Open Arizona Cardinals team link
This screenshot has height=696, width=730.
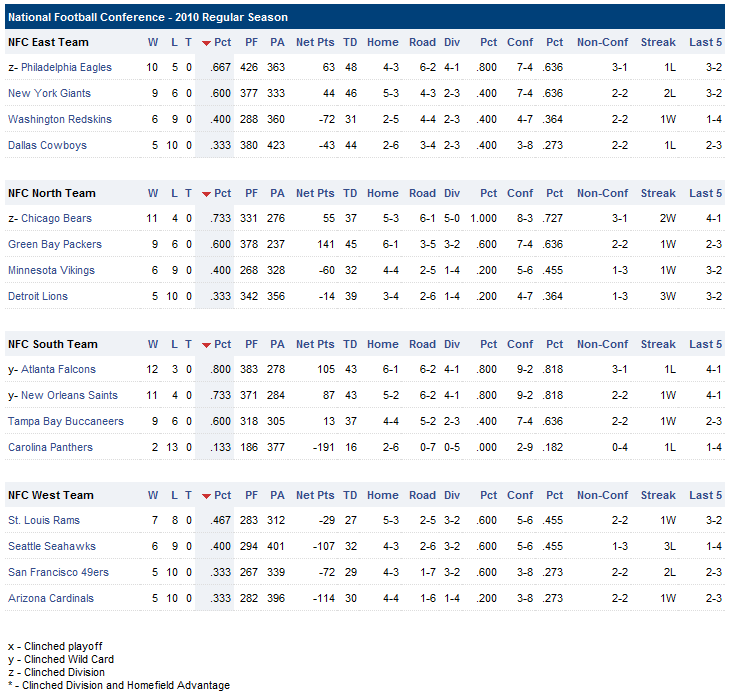click(51, 598)
